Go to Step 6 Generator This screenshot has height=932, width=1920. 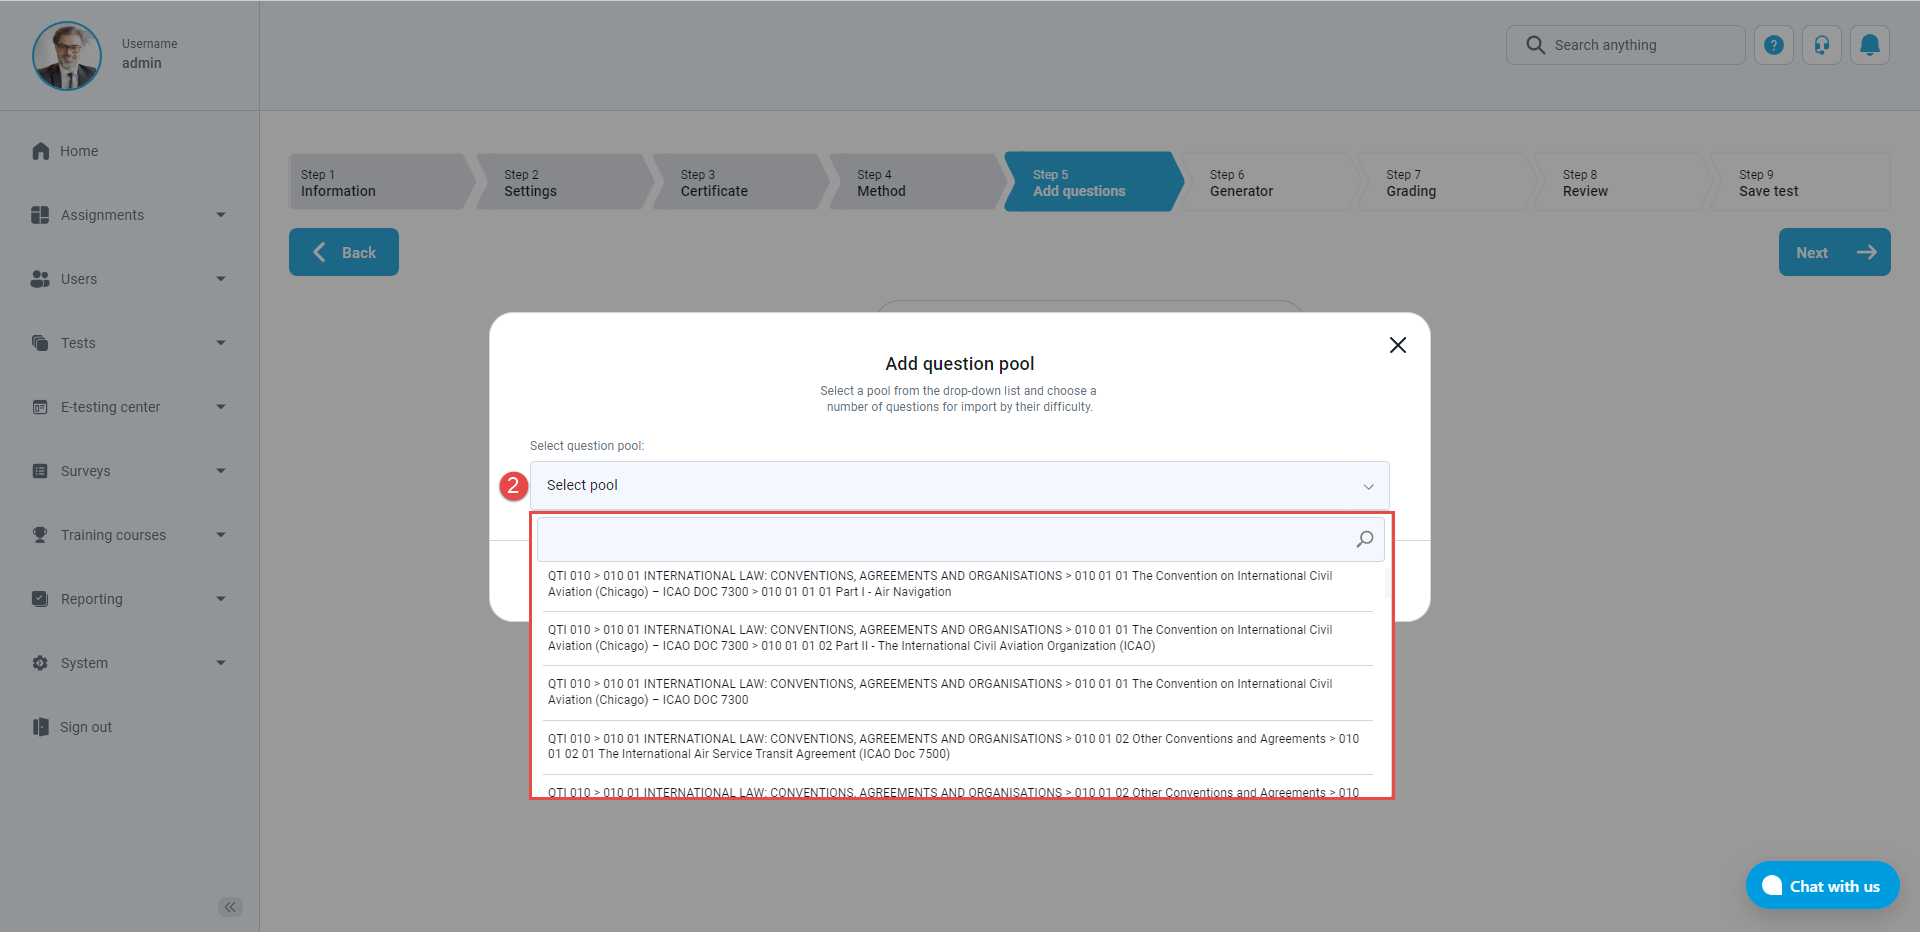point(1268,182)
